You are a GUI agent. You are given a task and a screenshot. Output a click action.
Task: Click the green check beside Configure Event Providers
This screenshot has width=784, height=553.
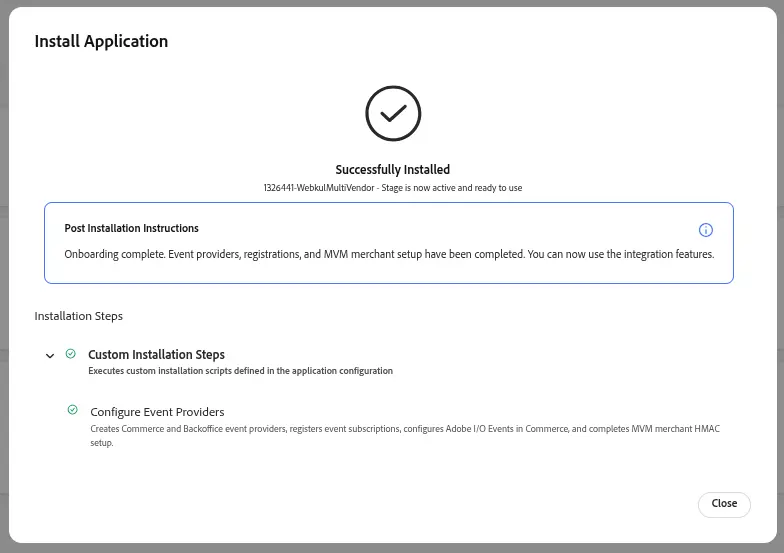72,410
